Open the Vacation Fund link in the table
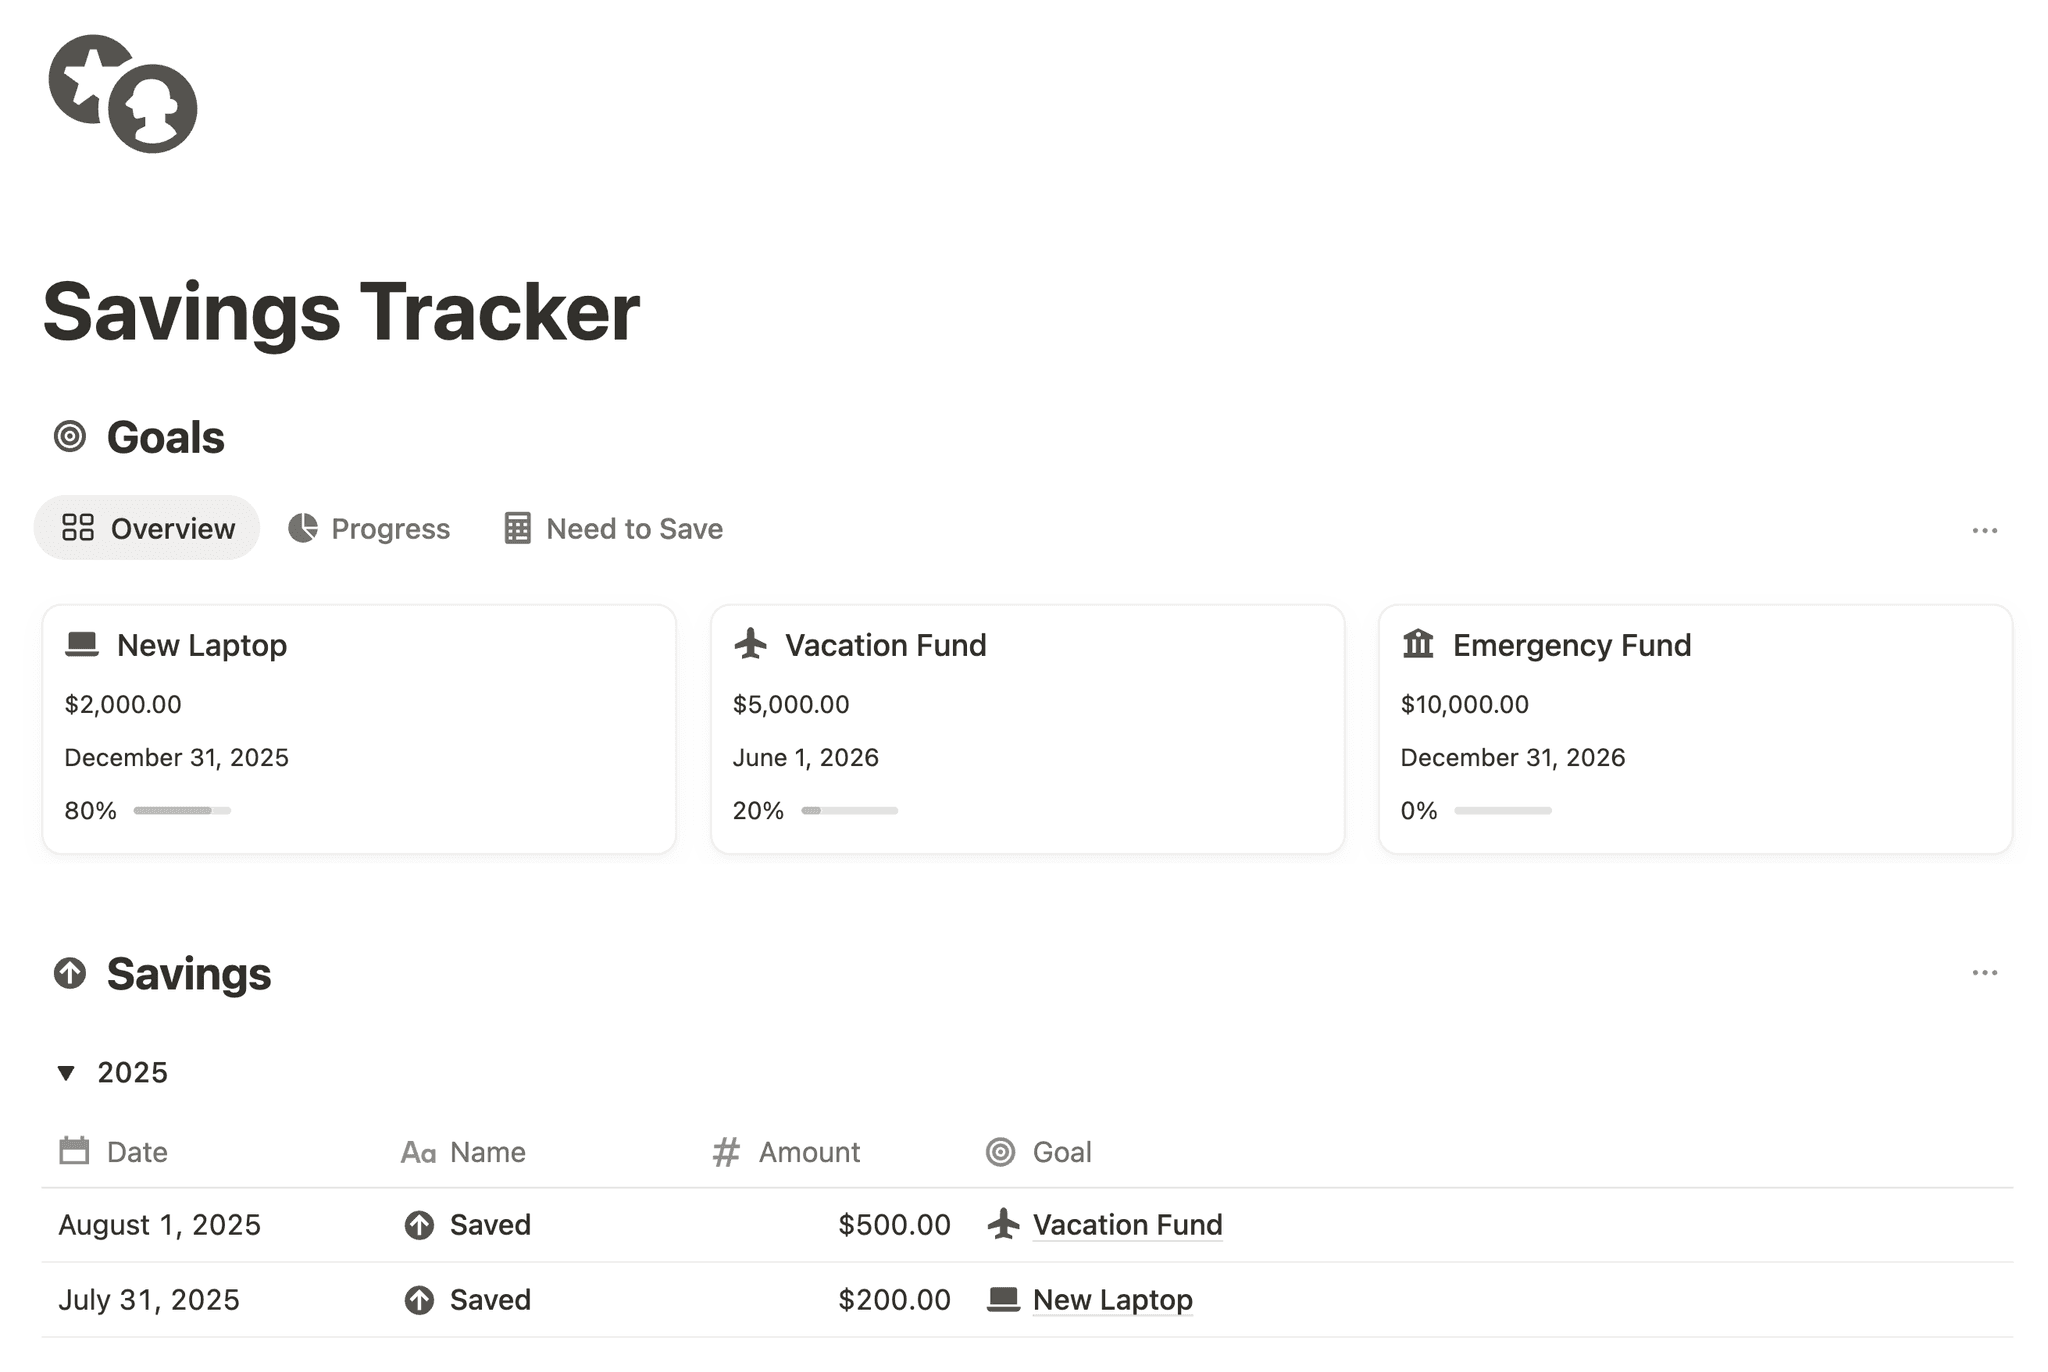This screenshot has width=2048, height=1372. (x=1126, y=1224)
